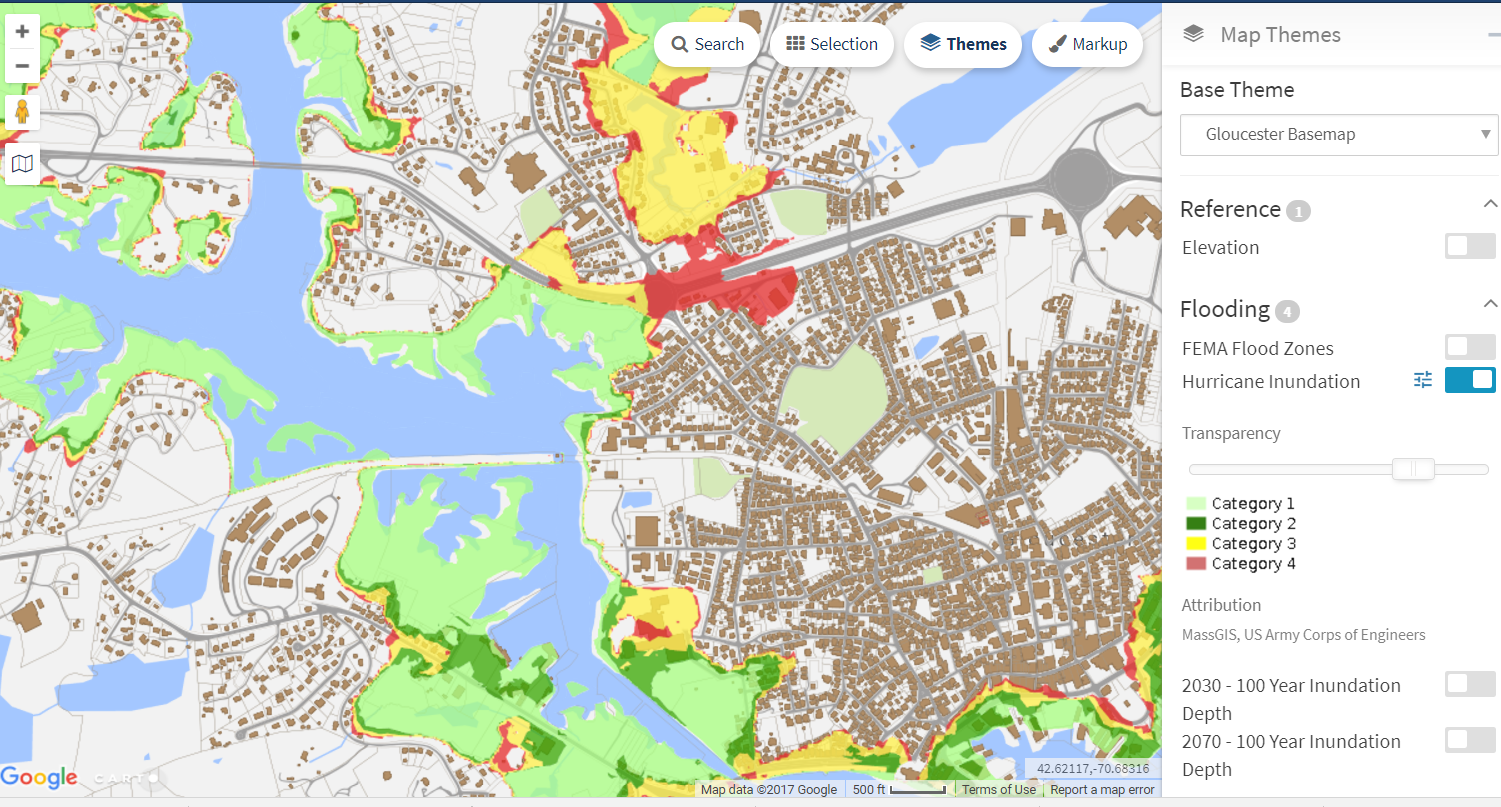Image resolution: width=1501 pixels, height=807 pixels.
Task: Enable 2030 - 100 Year Inundation Depth
Action: (x=1470, y=684)
